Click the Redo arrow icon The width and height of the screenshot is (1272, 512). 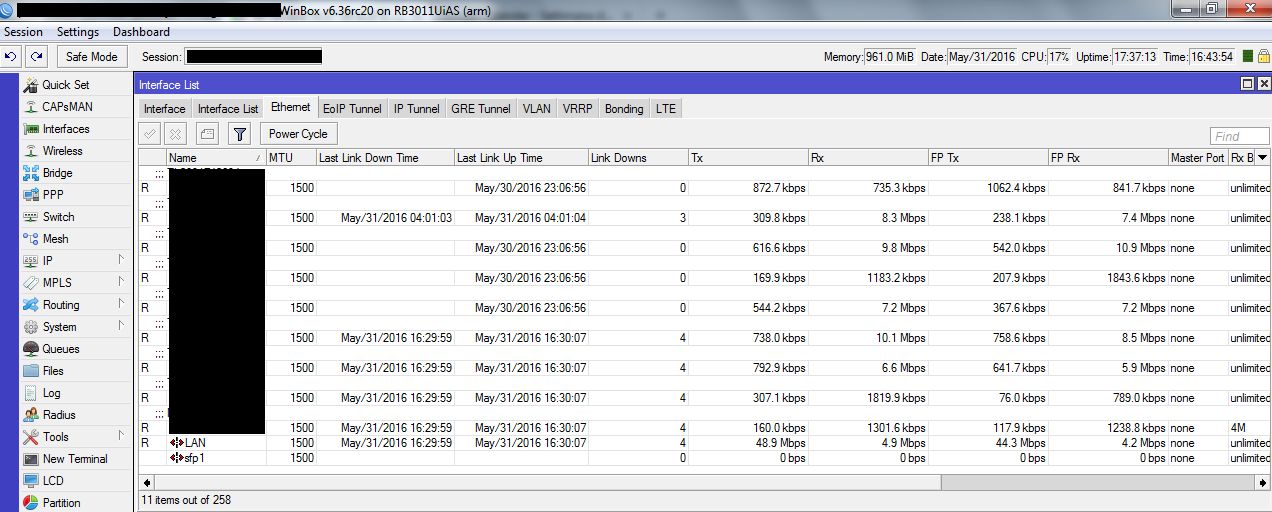[36, 57]
